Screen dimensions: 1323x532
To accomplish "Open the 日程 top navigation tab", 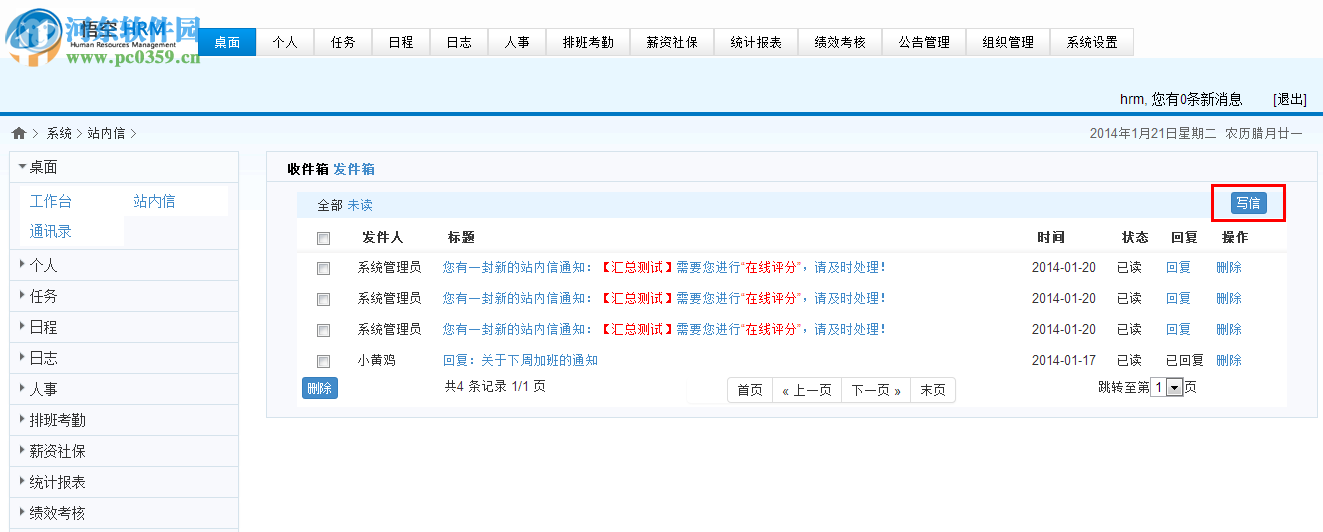I will pyautogui.click(x=402, y=42).
